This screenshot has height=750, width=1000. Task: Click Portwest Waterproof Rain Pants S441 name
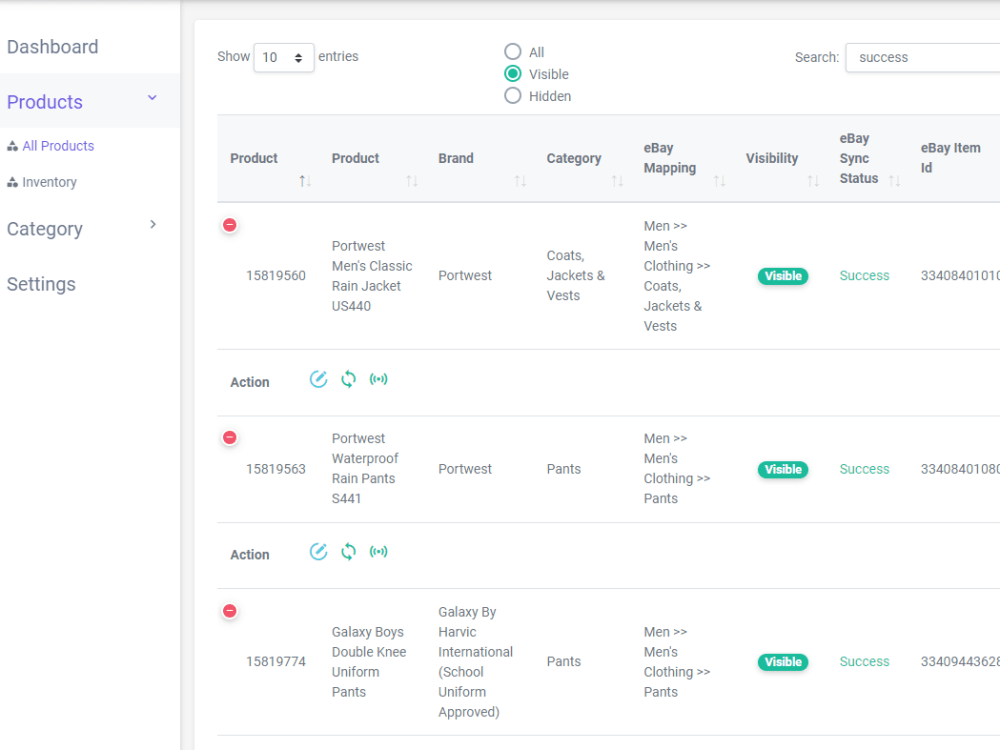[365, 468]
